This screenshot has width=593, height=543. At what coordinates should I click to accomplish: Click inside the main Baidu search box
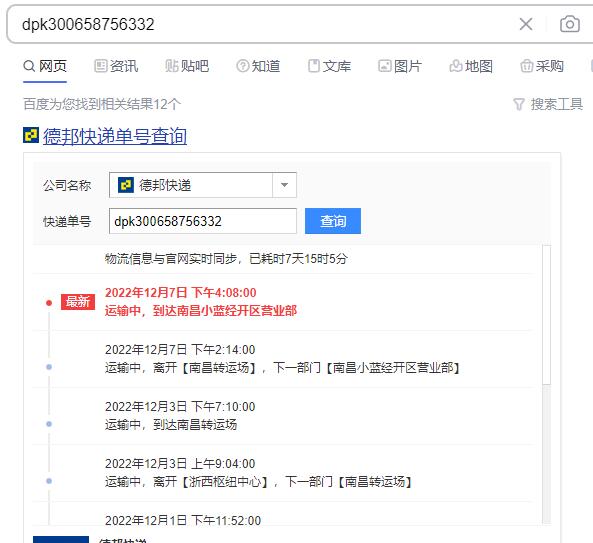tap(265, 24)
